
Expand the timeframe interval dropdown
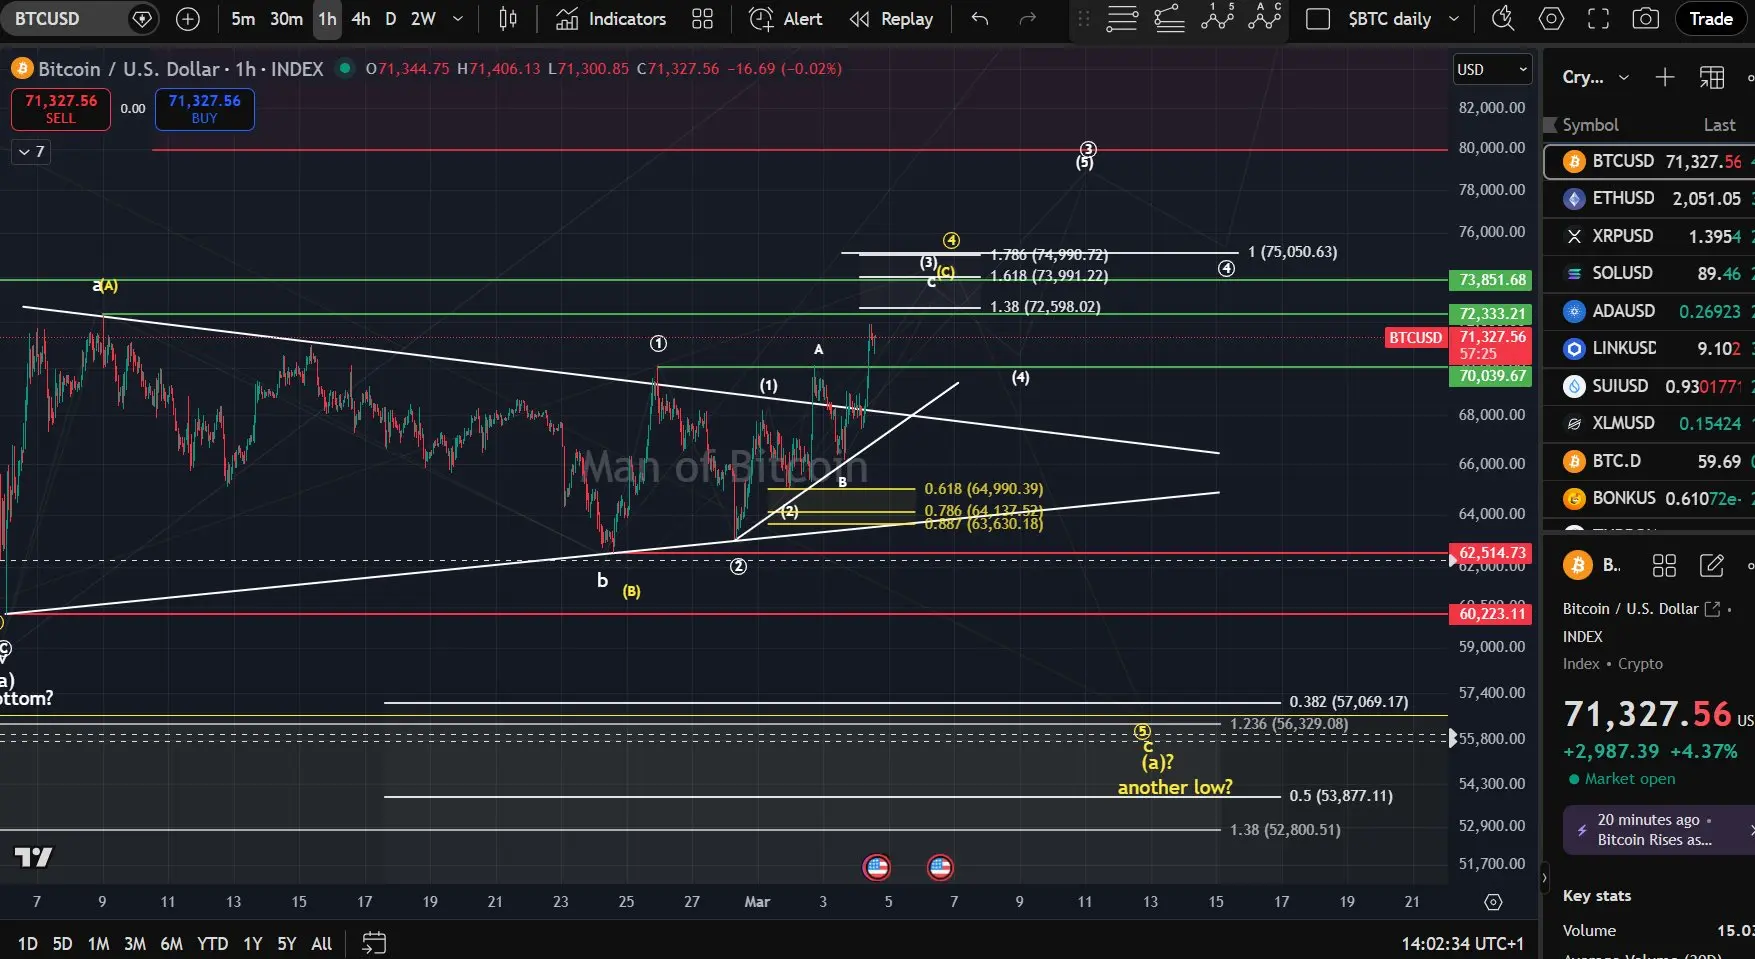click(458, 19)
